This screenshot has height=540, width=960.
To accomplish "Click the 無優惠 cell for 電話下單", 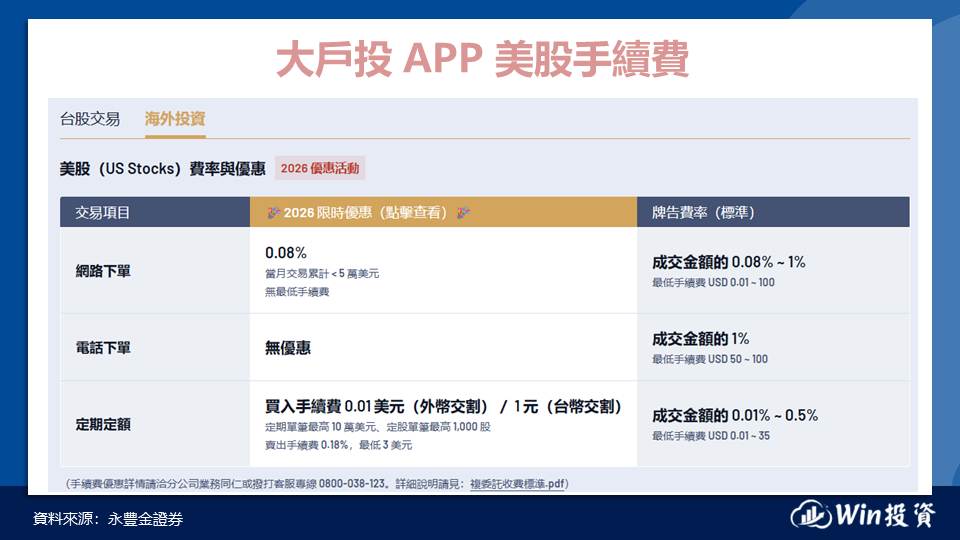I will click(x=287, y=347).
